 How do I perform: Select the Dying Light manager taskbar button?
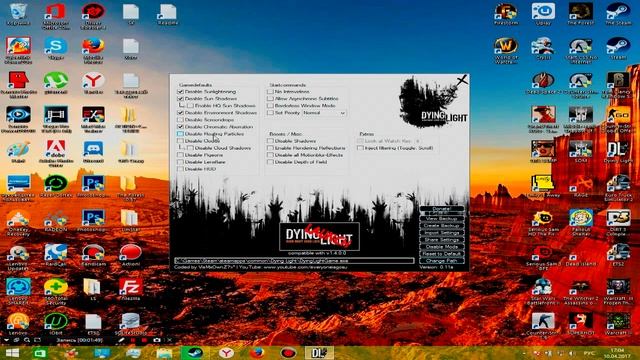319,353
